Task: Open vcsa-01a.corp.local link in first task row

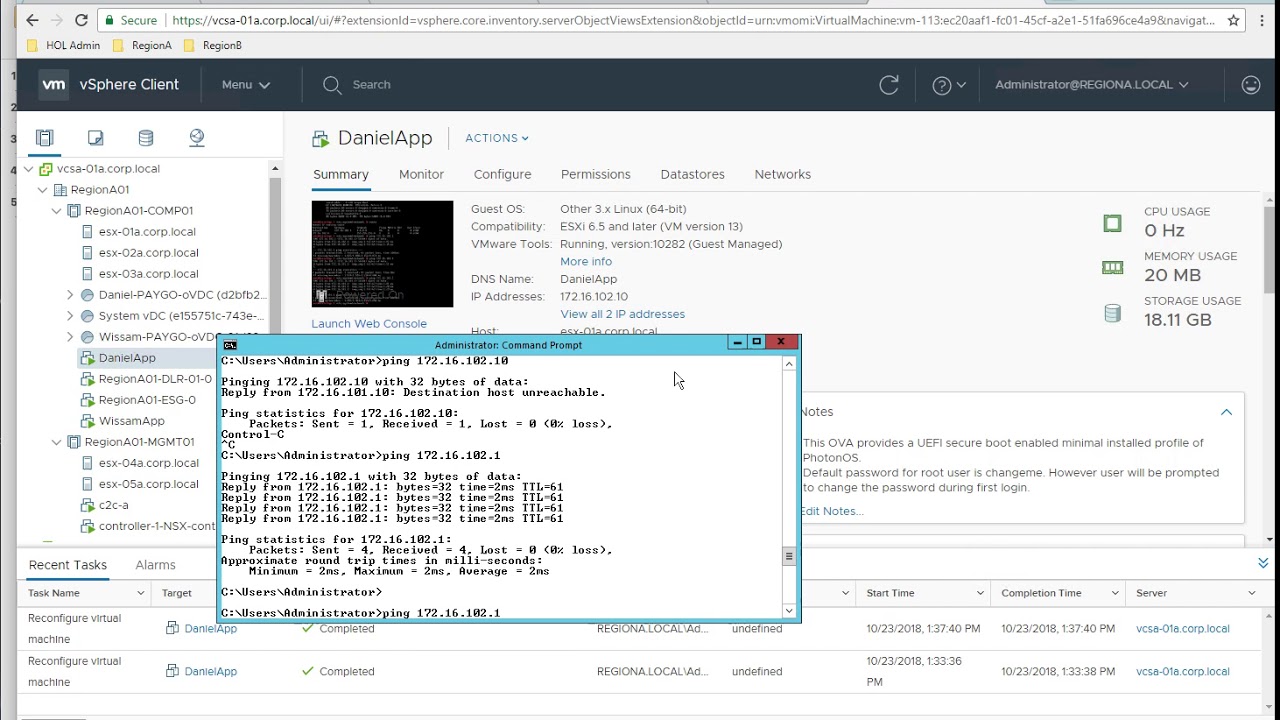Action: 1183,629
